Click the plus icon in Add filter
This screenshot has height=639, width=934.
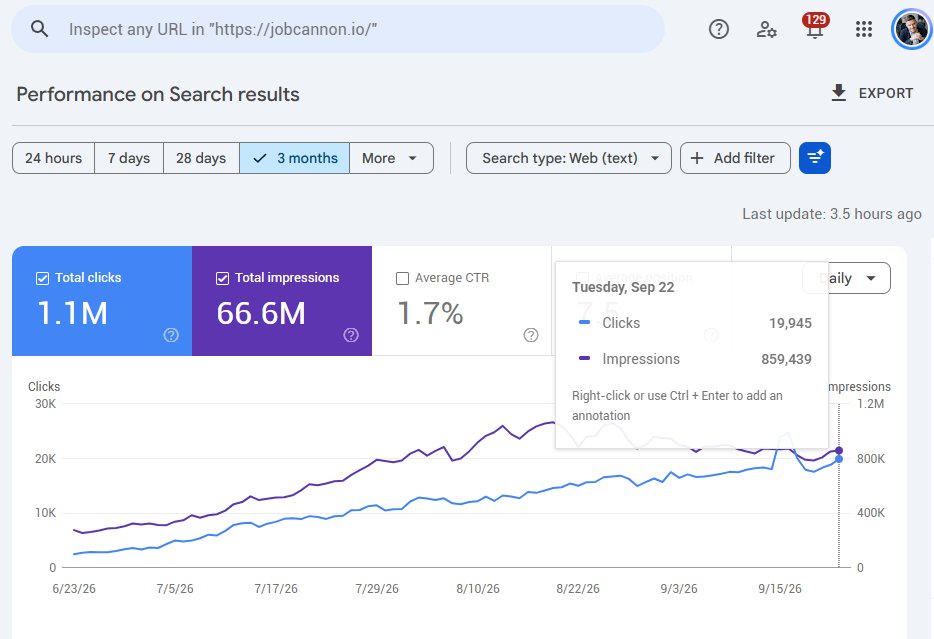click(696, 158)
